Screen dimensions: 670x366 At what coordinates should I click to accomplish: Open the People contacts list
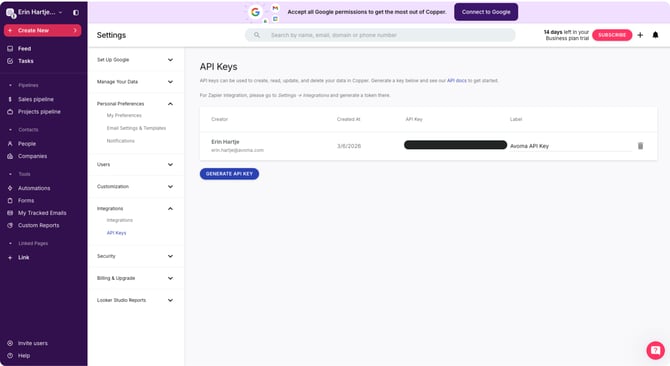click(26, 144)
